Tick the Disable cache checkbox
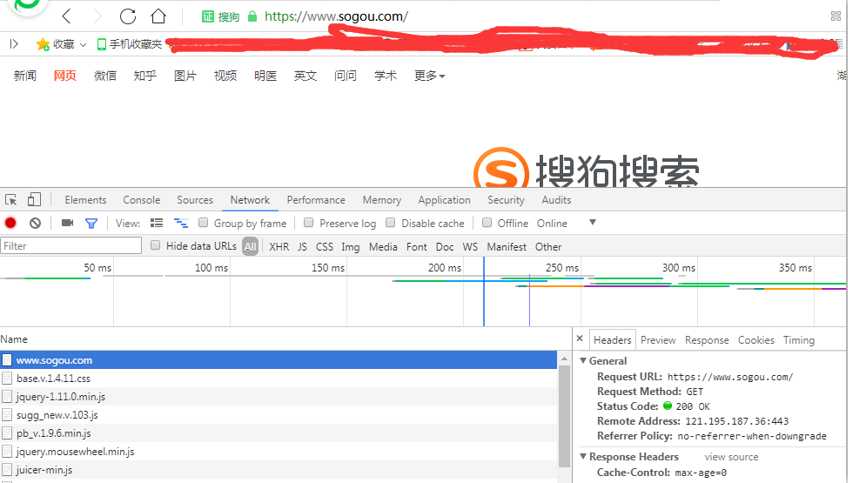848x483 pixels. [390, 222]
